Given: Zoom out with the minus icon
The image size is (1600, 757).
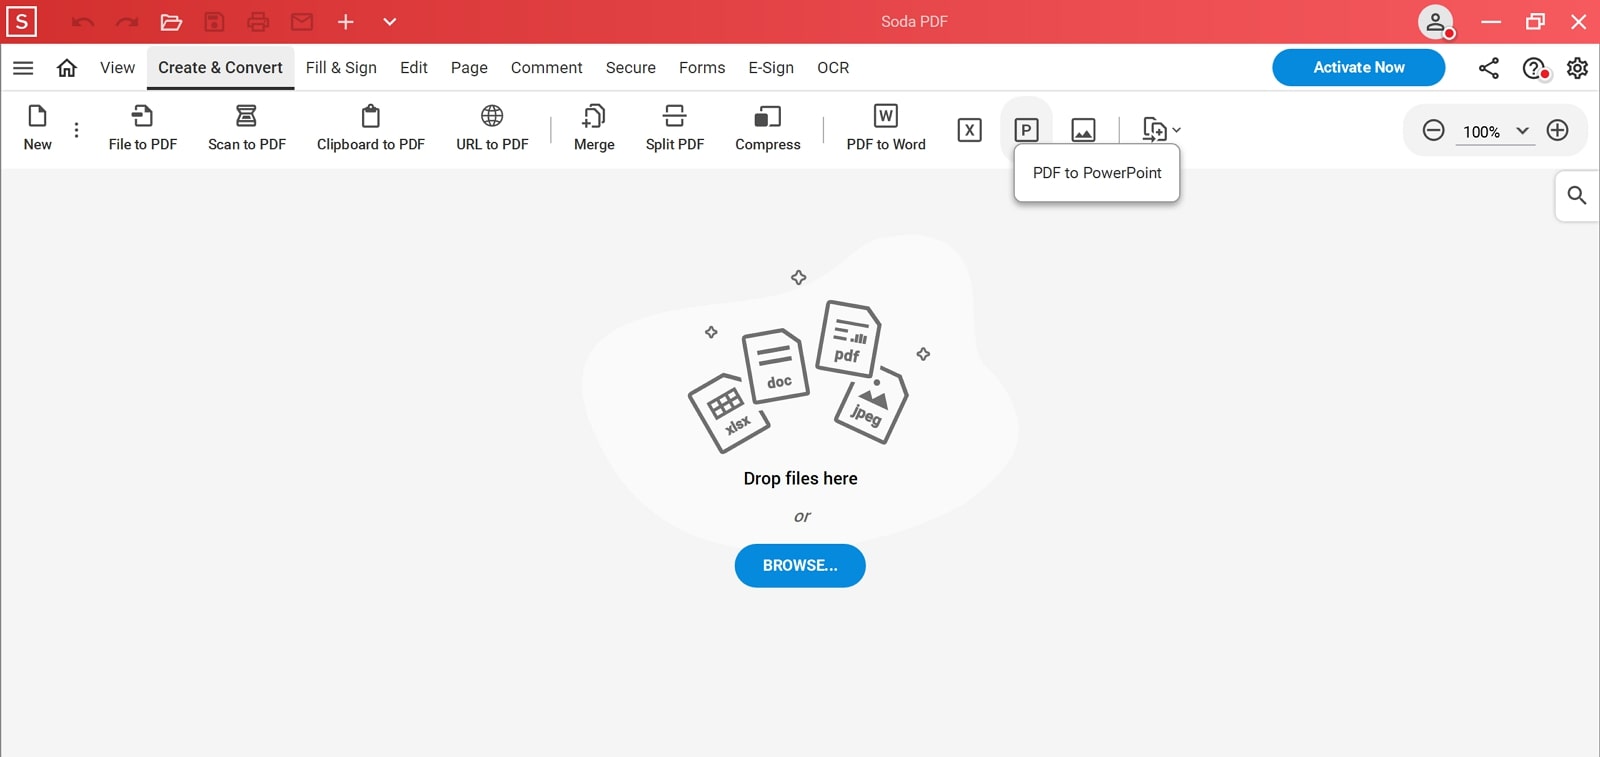Looking at the screenshot, I should click(1433, 130).
